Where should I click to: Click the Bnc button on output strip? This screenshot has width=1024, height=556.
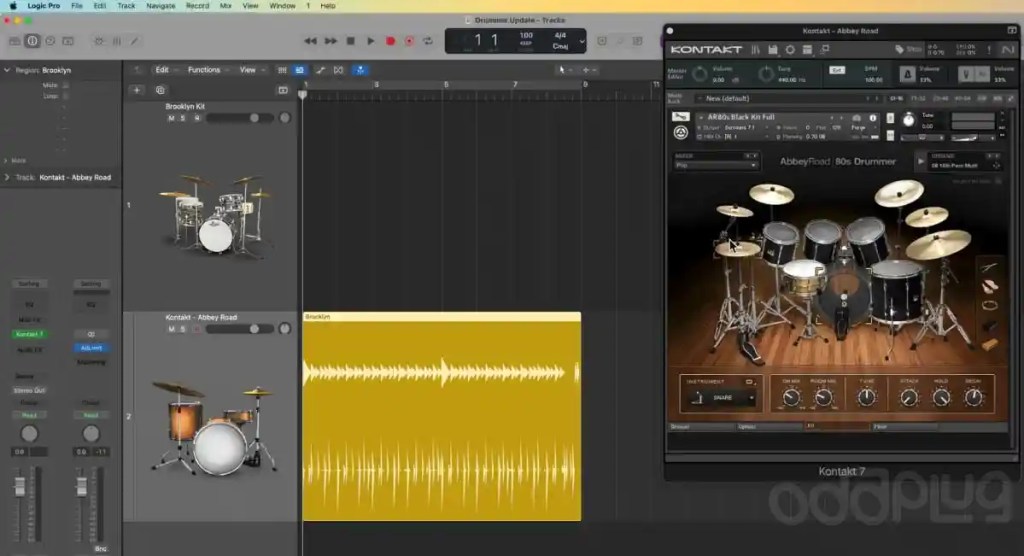(x=100, y=549)
